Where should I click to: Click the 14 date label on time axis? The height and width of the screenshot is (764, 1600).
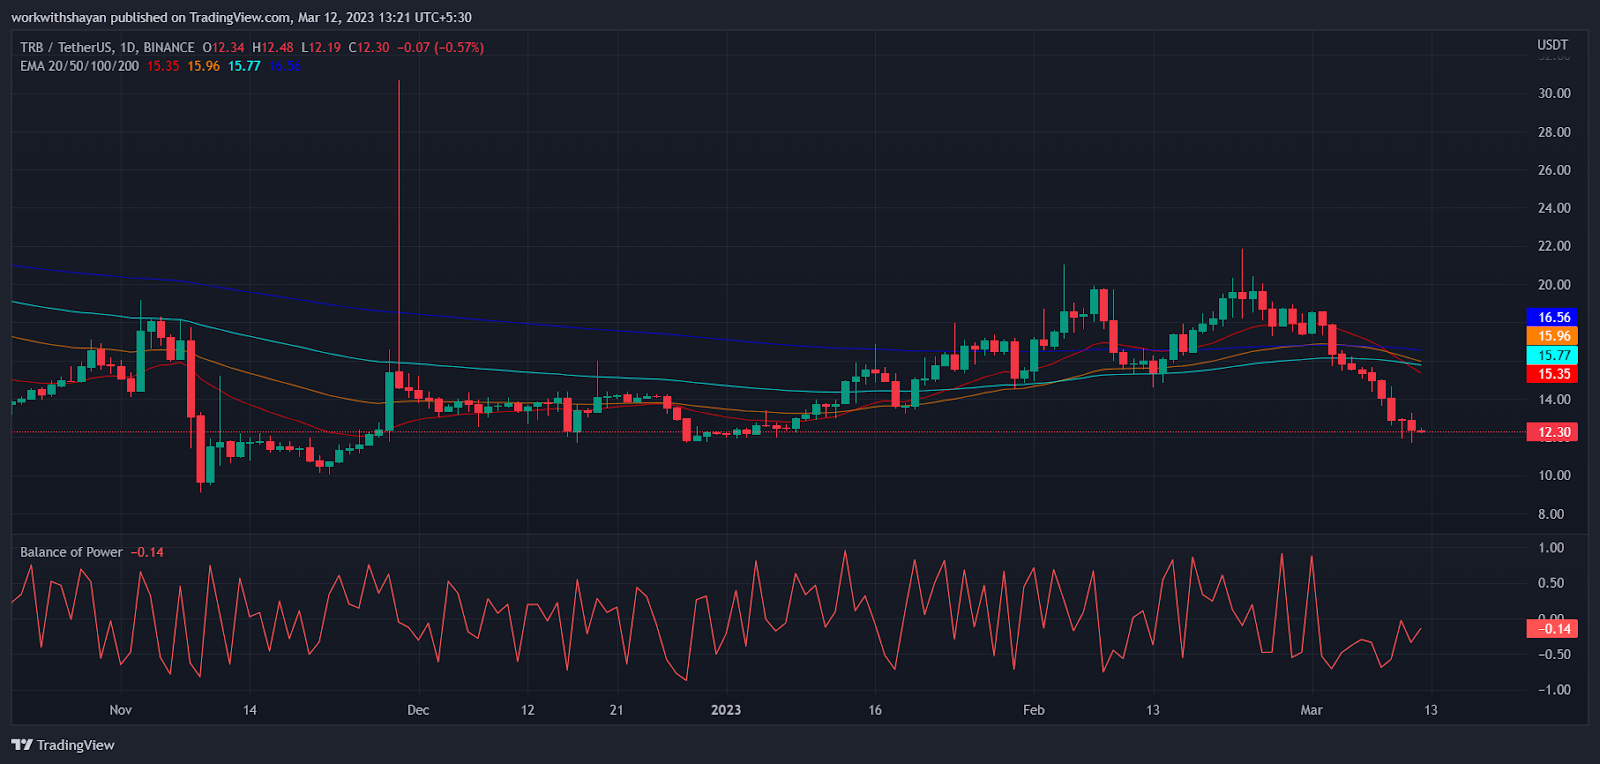250,710
